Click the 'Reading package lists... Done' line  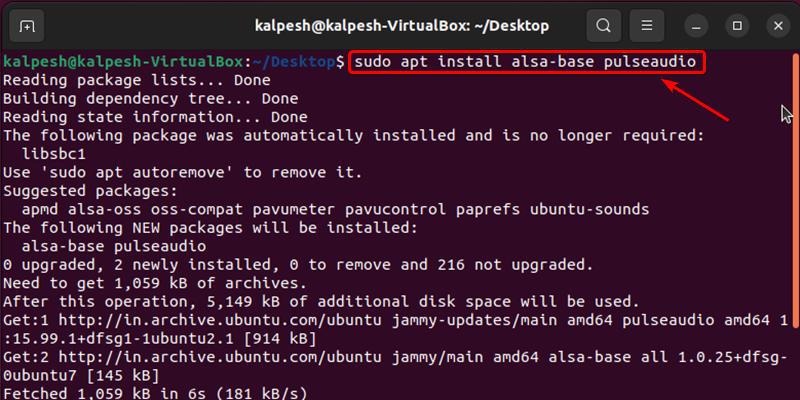pyautogui.click(x=137, y=80)
